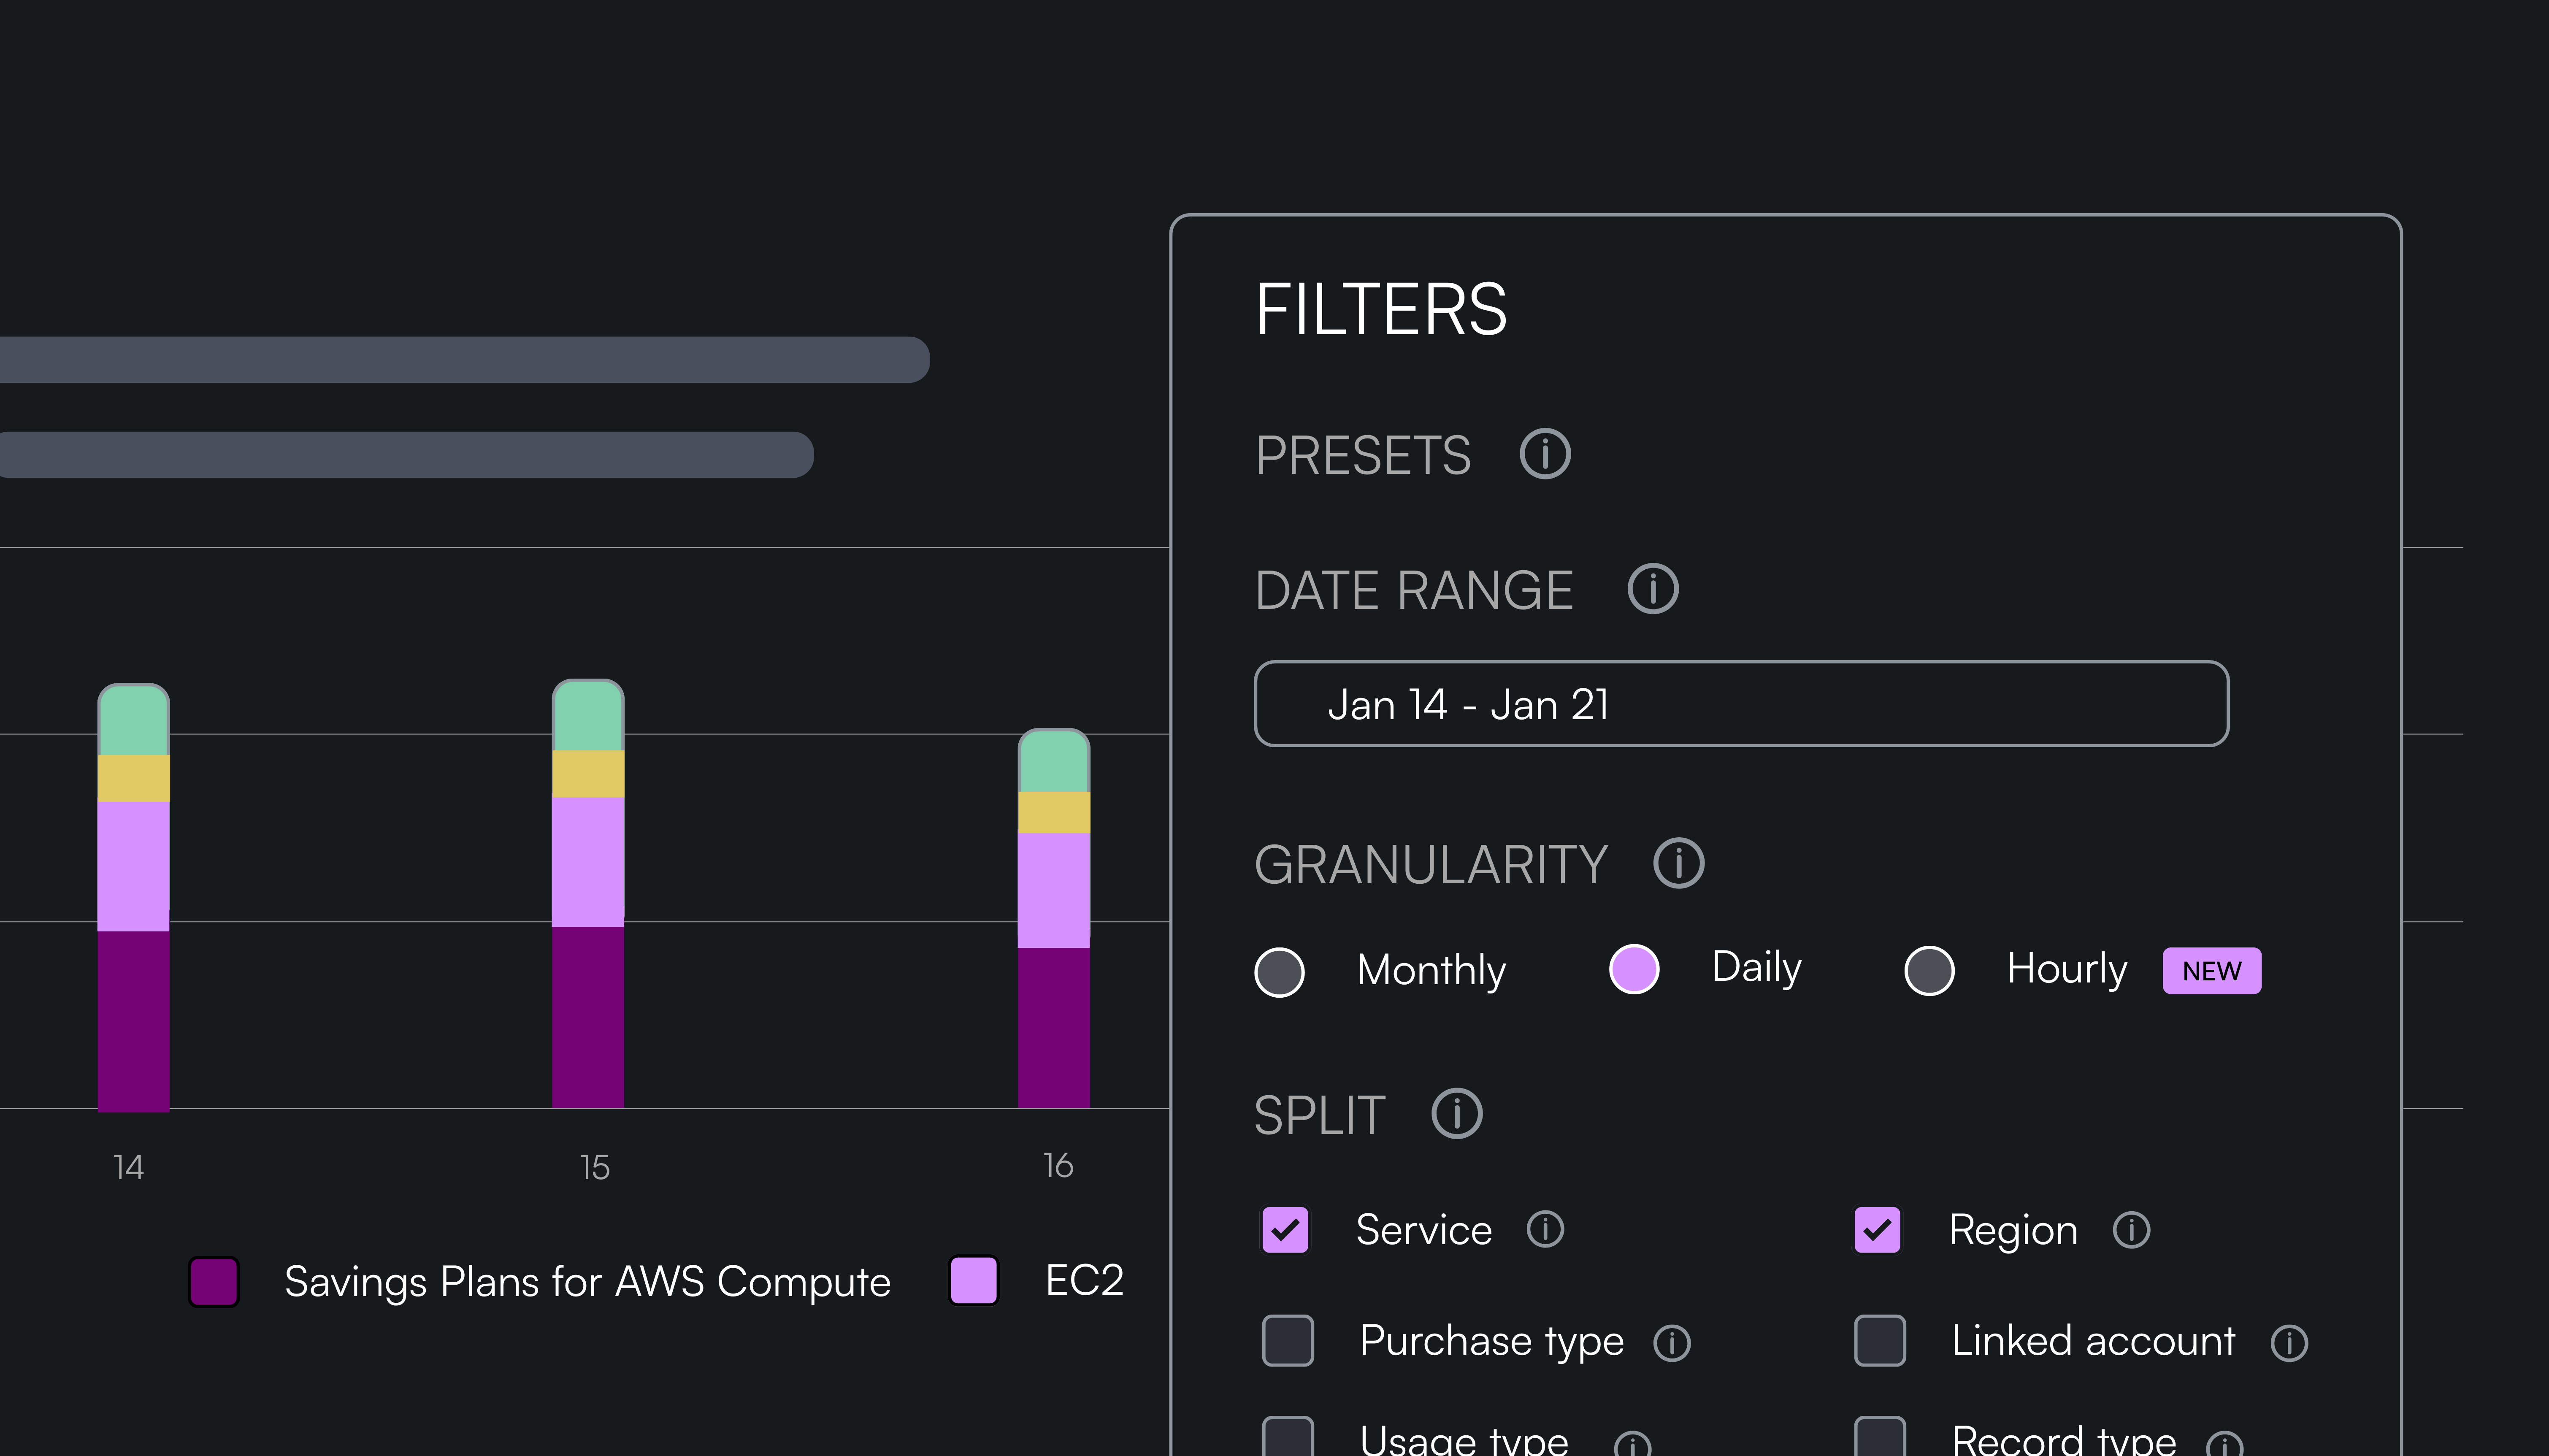This screenshot has width=2549, height=1456.
Task: Uncheck the Service split checkbox
Action: (1285, 1230)
